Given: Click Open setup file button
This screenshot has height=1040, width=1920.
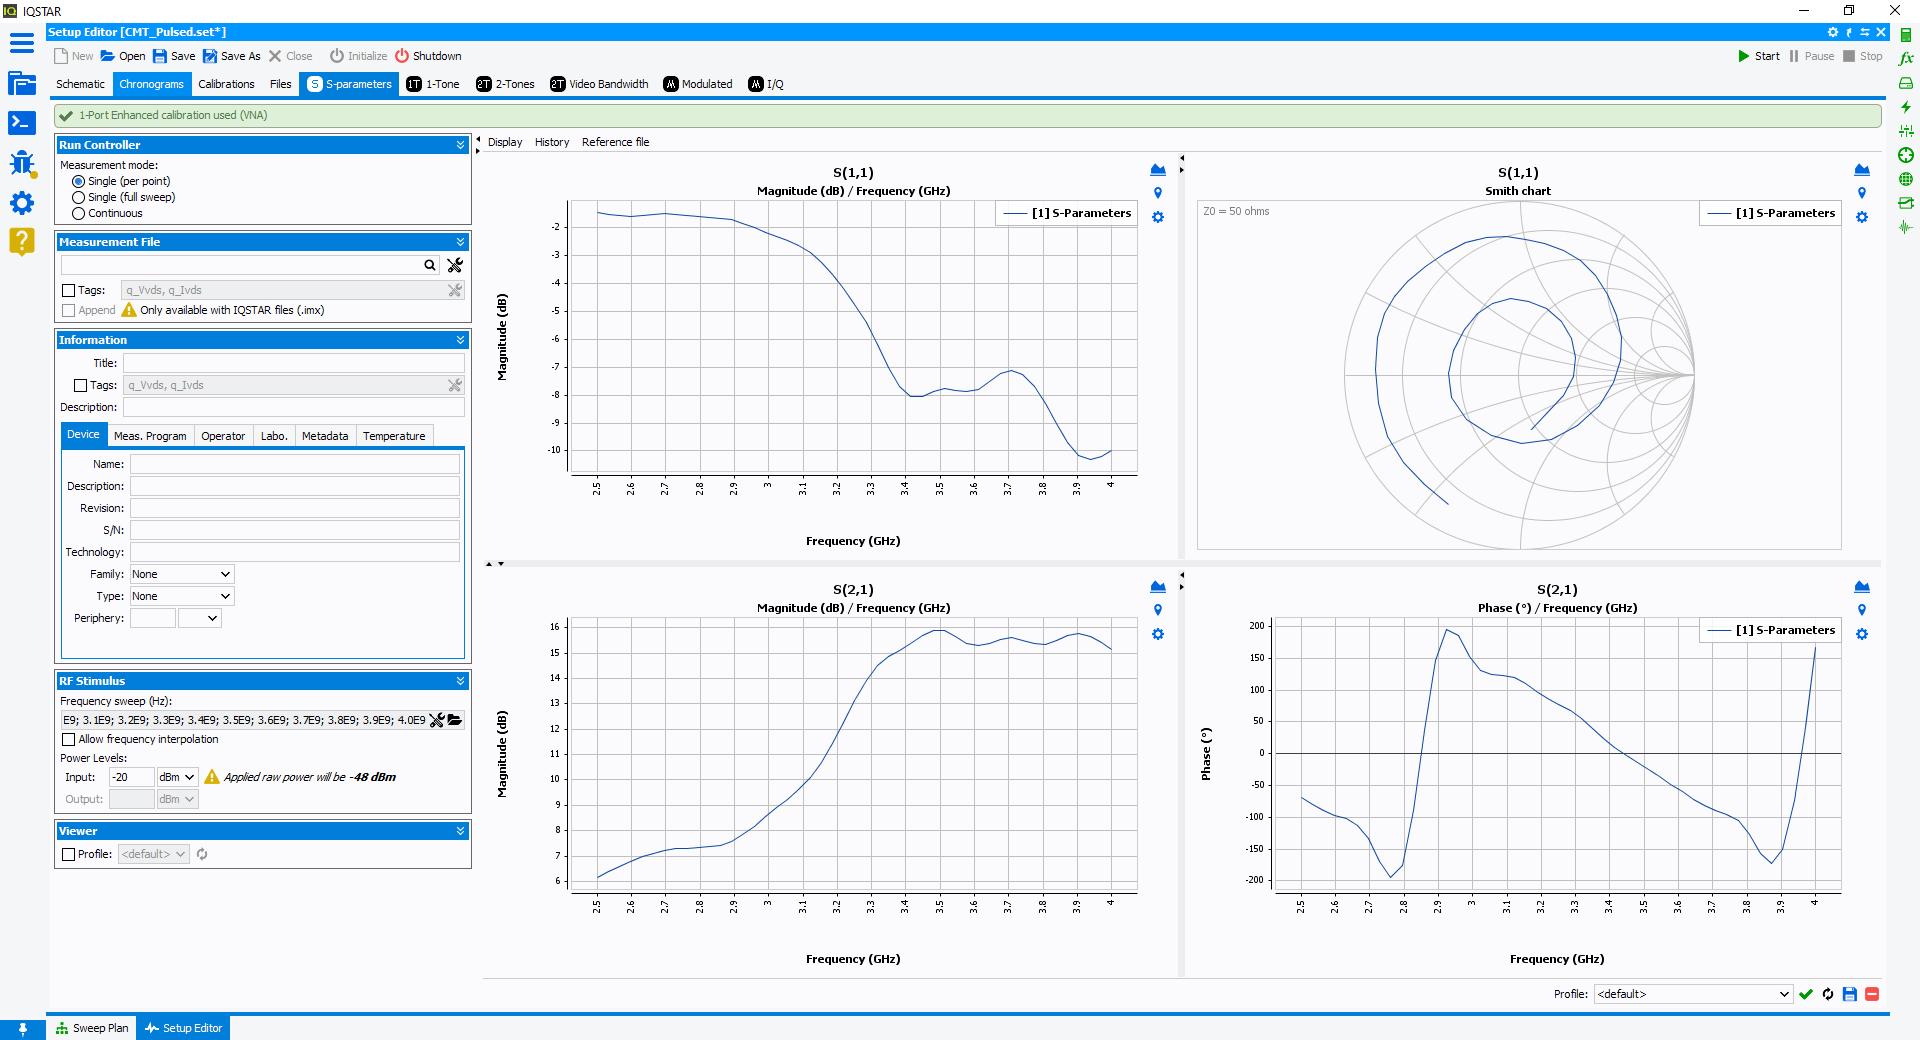Looking at the screenshot, I should point(123,56).
